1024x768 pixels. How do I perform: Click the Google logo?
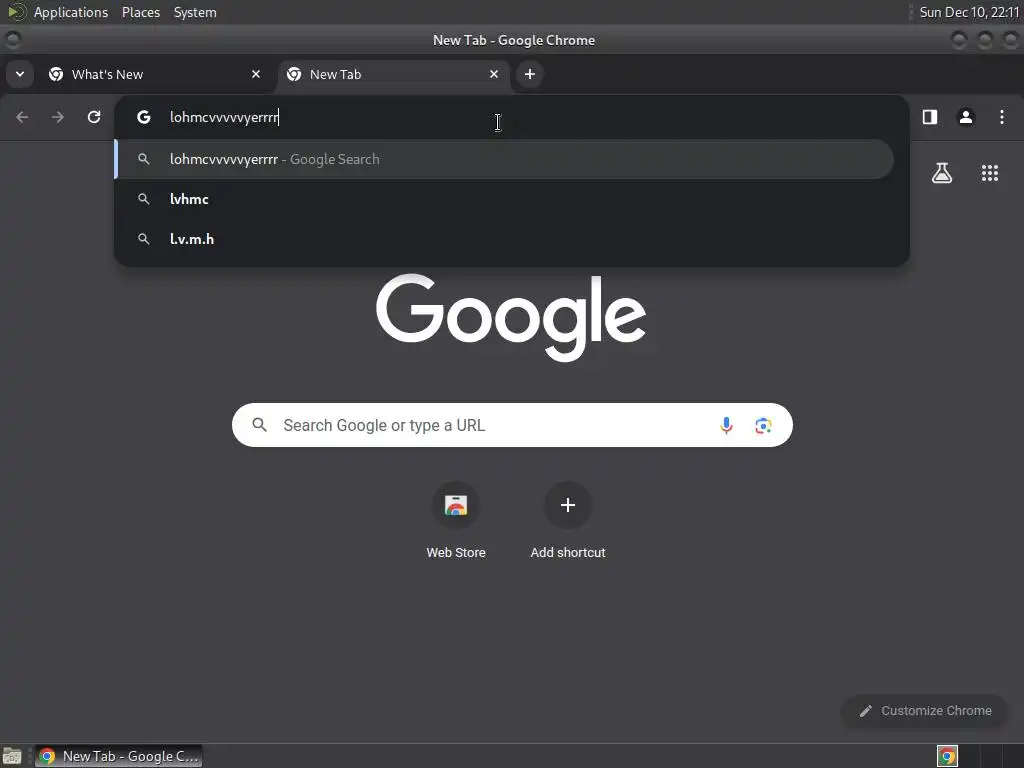pyautogui.click(x=511, y=317)
